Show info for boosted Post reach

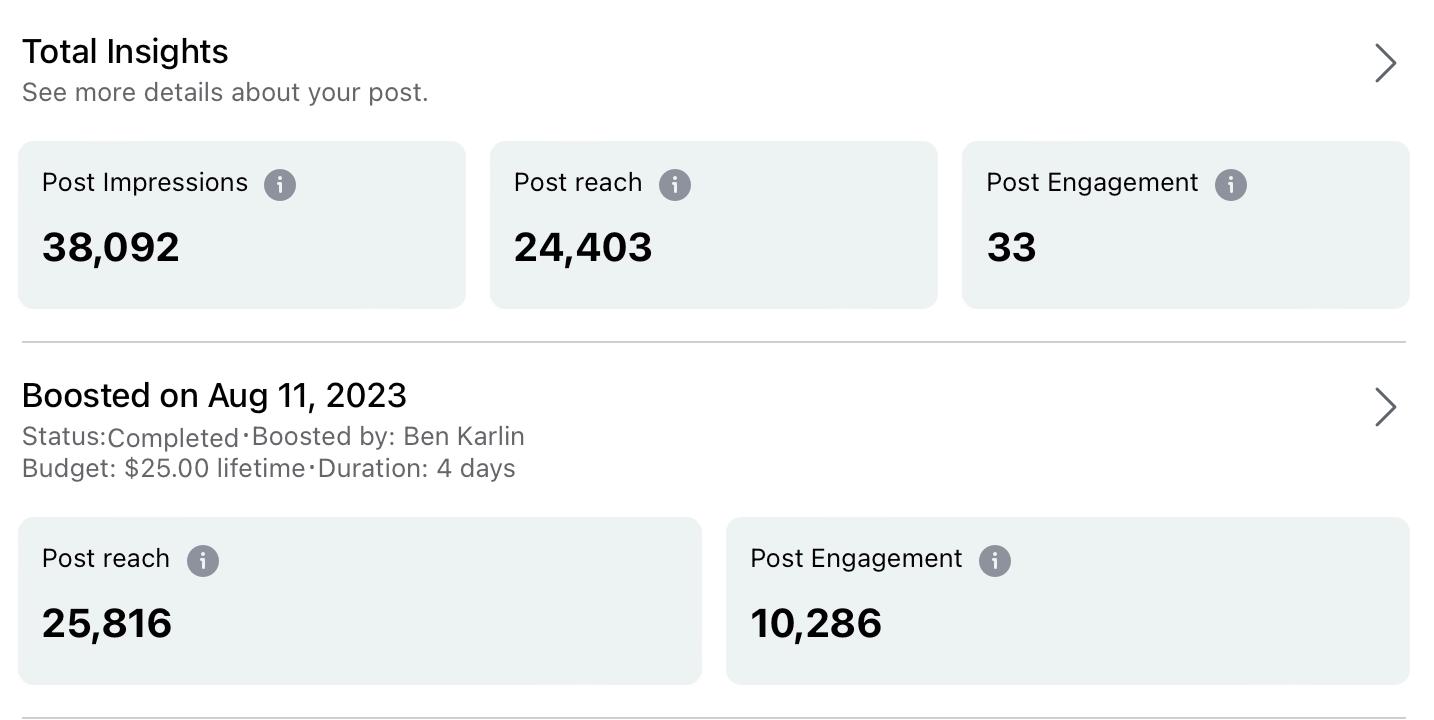[203, 561]
